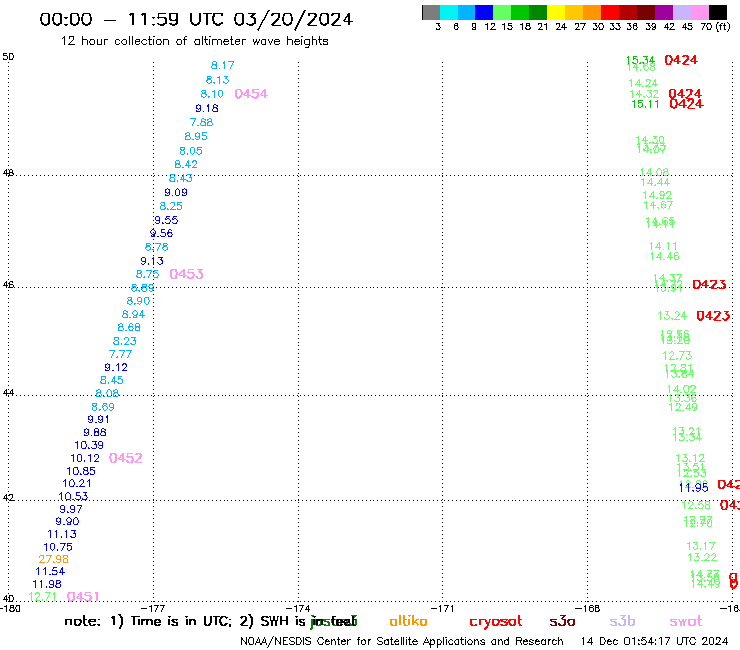
Task: Pick the orange swatch in the legend bar
Action: tap(591, 12)
